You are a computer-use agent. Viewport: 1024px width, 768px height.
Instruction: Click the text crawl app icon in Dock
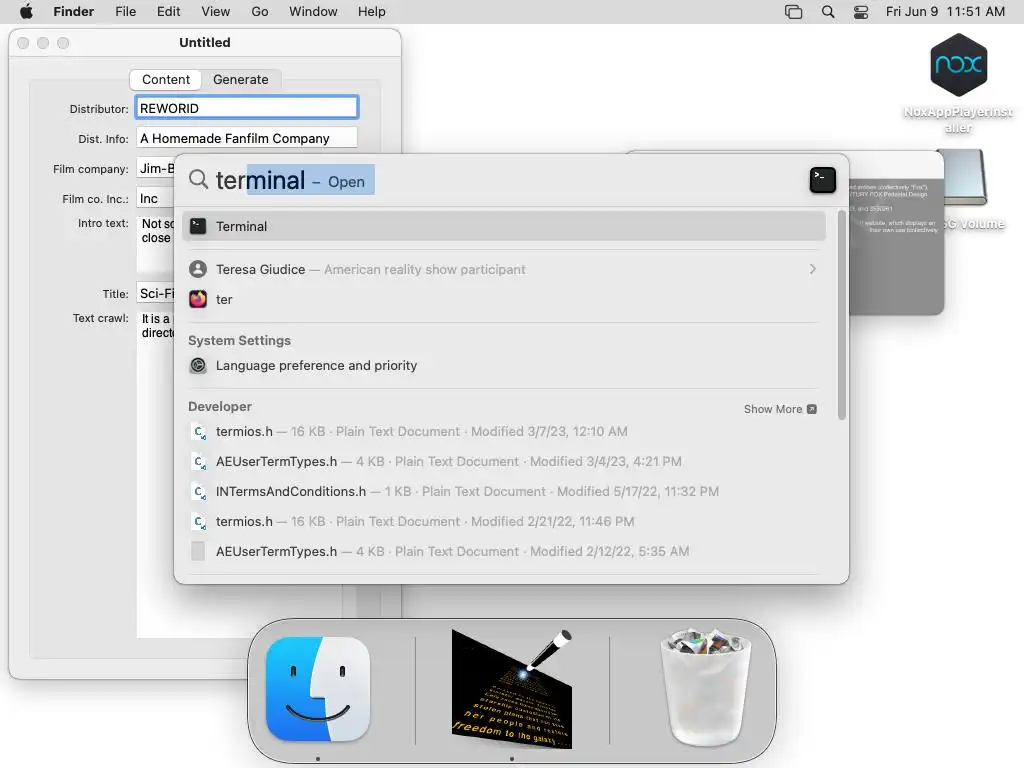tap(512, 689)
